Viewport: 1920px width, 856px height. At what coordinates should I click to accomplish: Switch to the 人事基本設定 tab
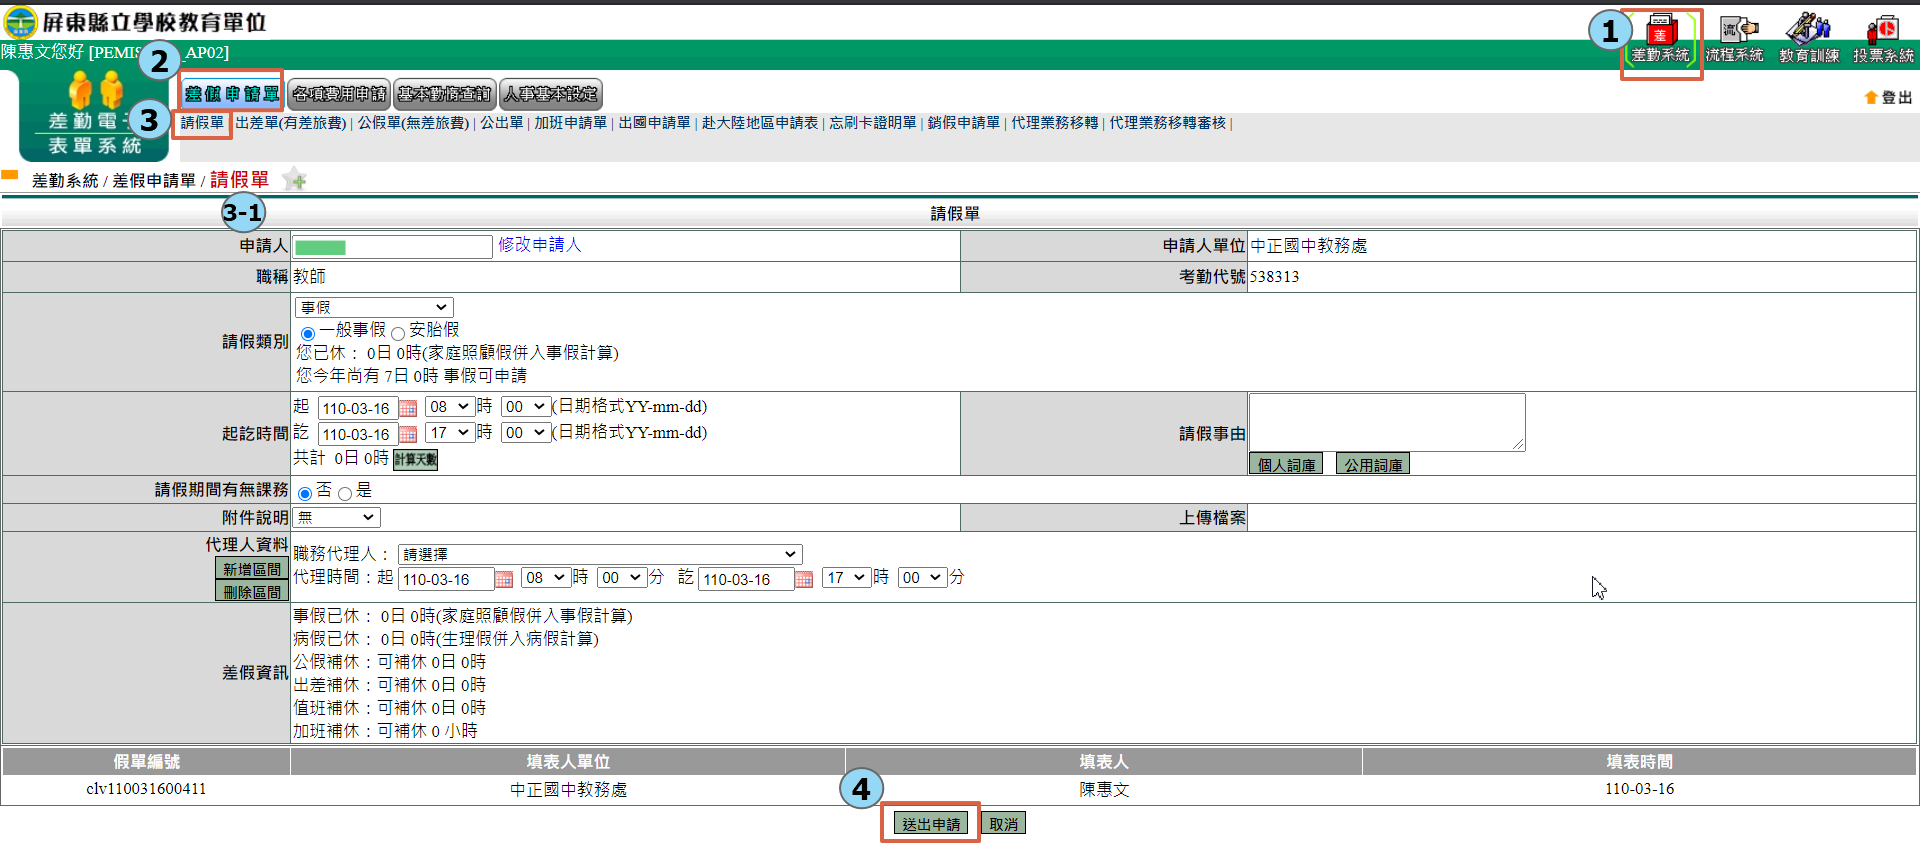coord(551,94)
